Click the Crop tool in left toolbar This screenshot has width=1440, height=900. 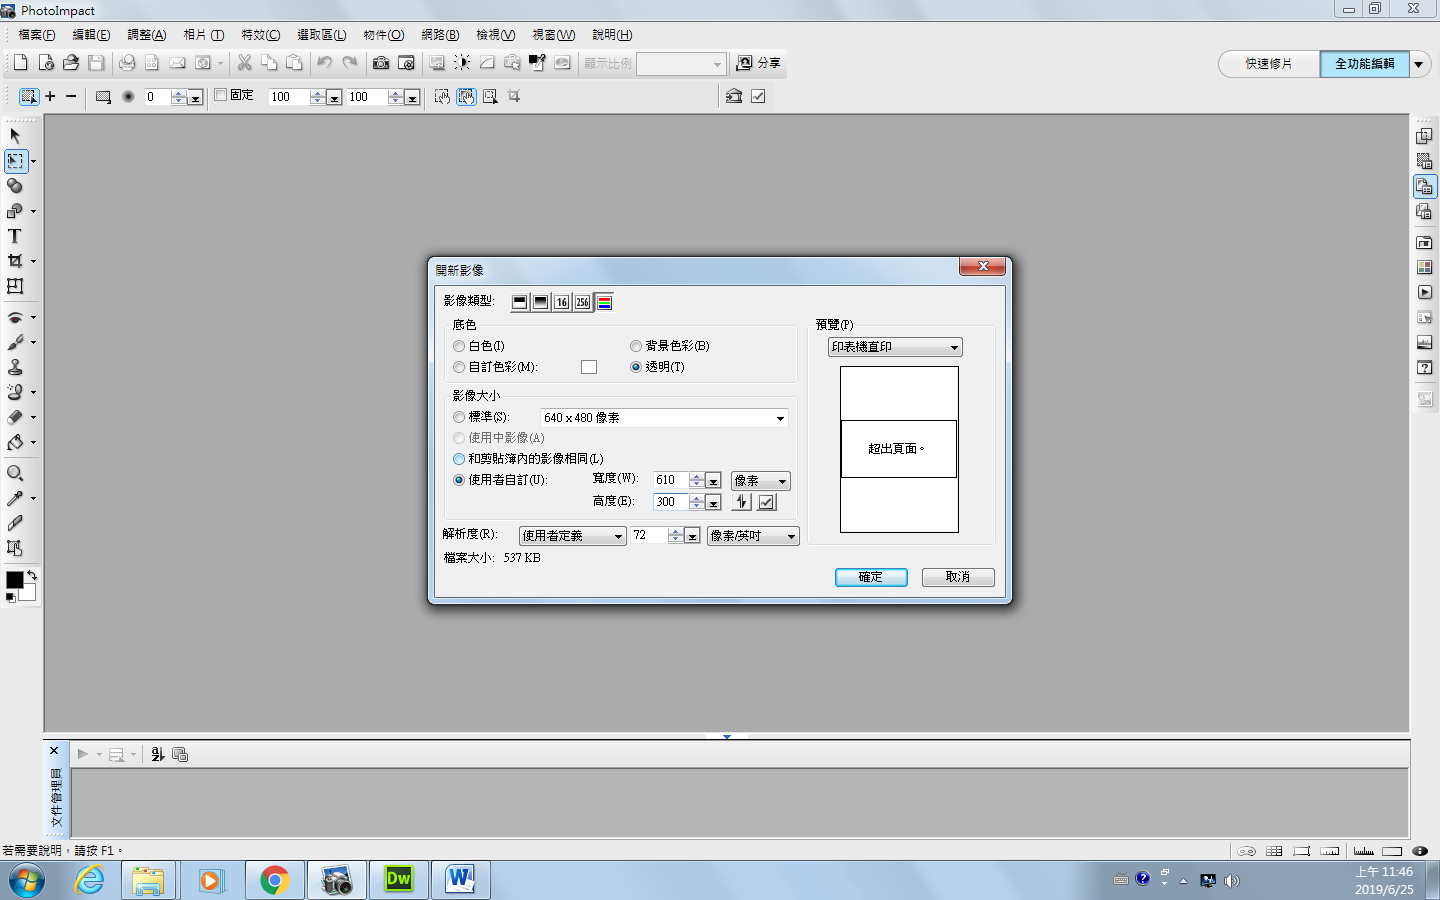(15, 261)
